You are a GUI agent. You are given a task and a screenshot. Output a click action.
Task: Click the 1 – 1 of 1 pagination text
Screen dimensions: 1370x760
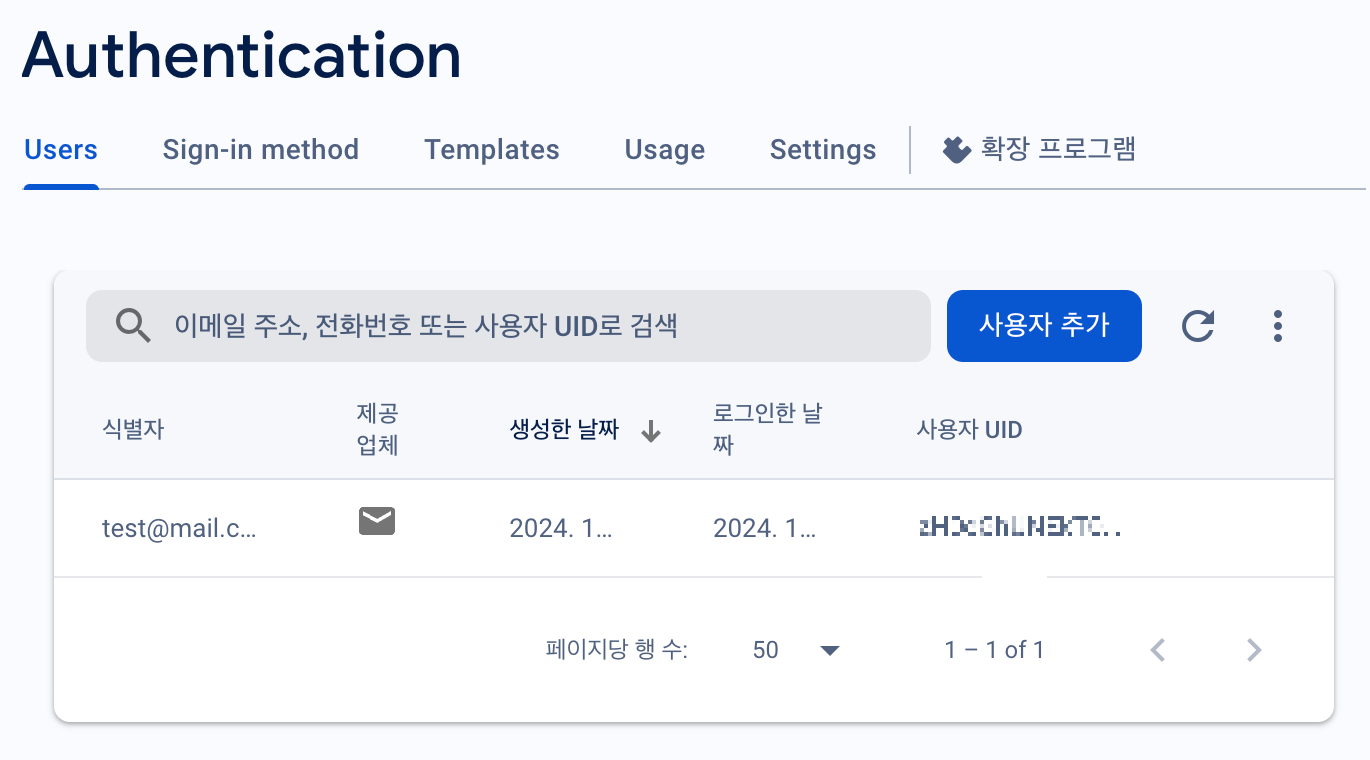[x=994, y=650]
